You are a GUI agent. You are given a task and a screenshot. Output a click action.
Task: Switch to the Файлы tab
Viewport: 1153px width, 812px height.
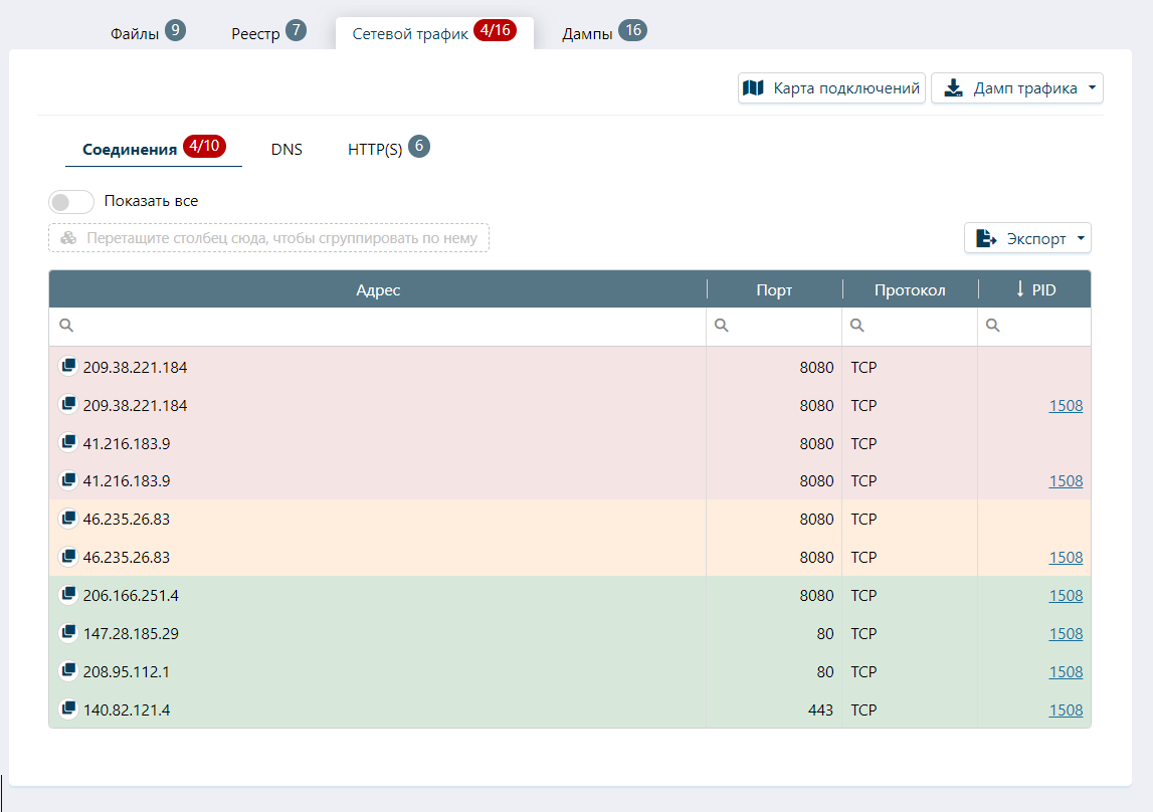point(135,33)
